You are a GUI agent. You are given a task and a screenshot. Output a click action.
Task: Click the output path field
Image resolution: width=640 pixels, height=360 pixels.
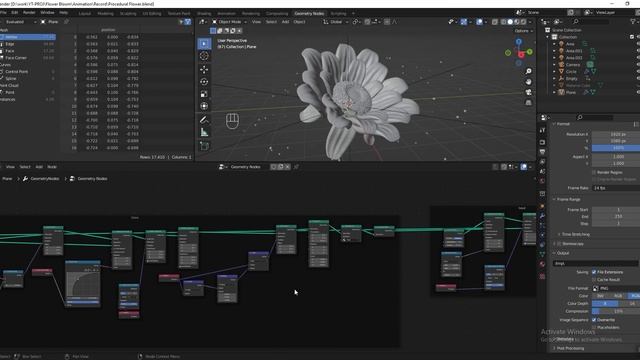(x=595, y=264)
